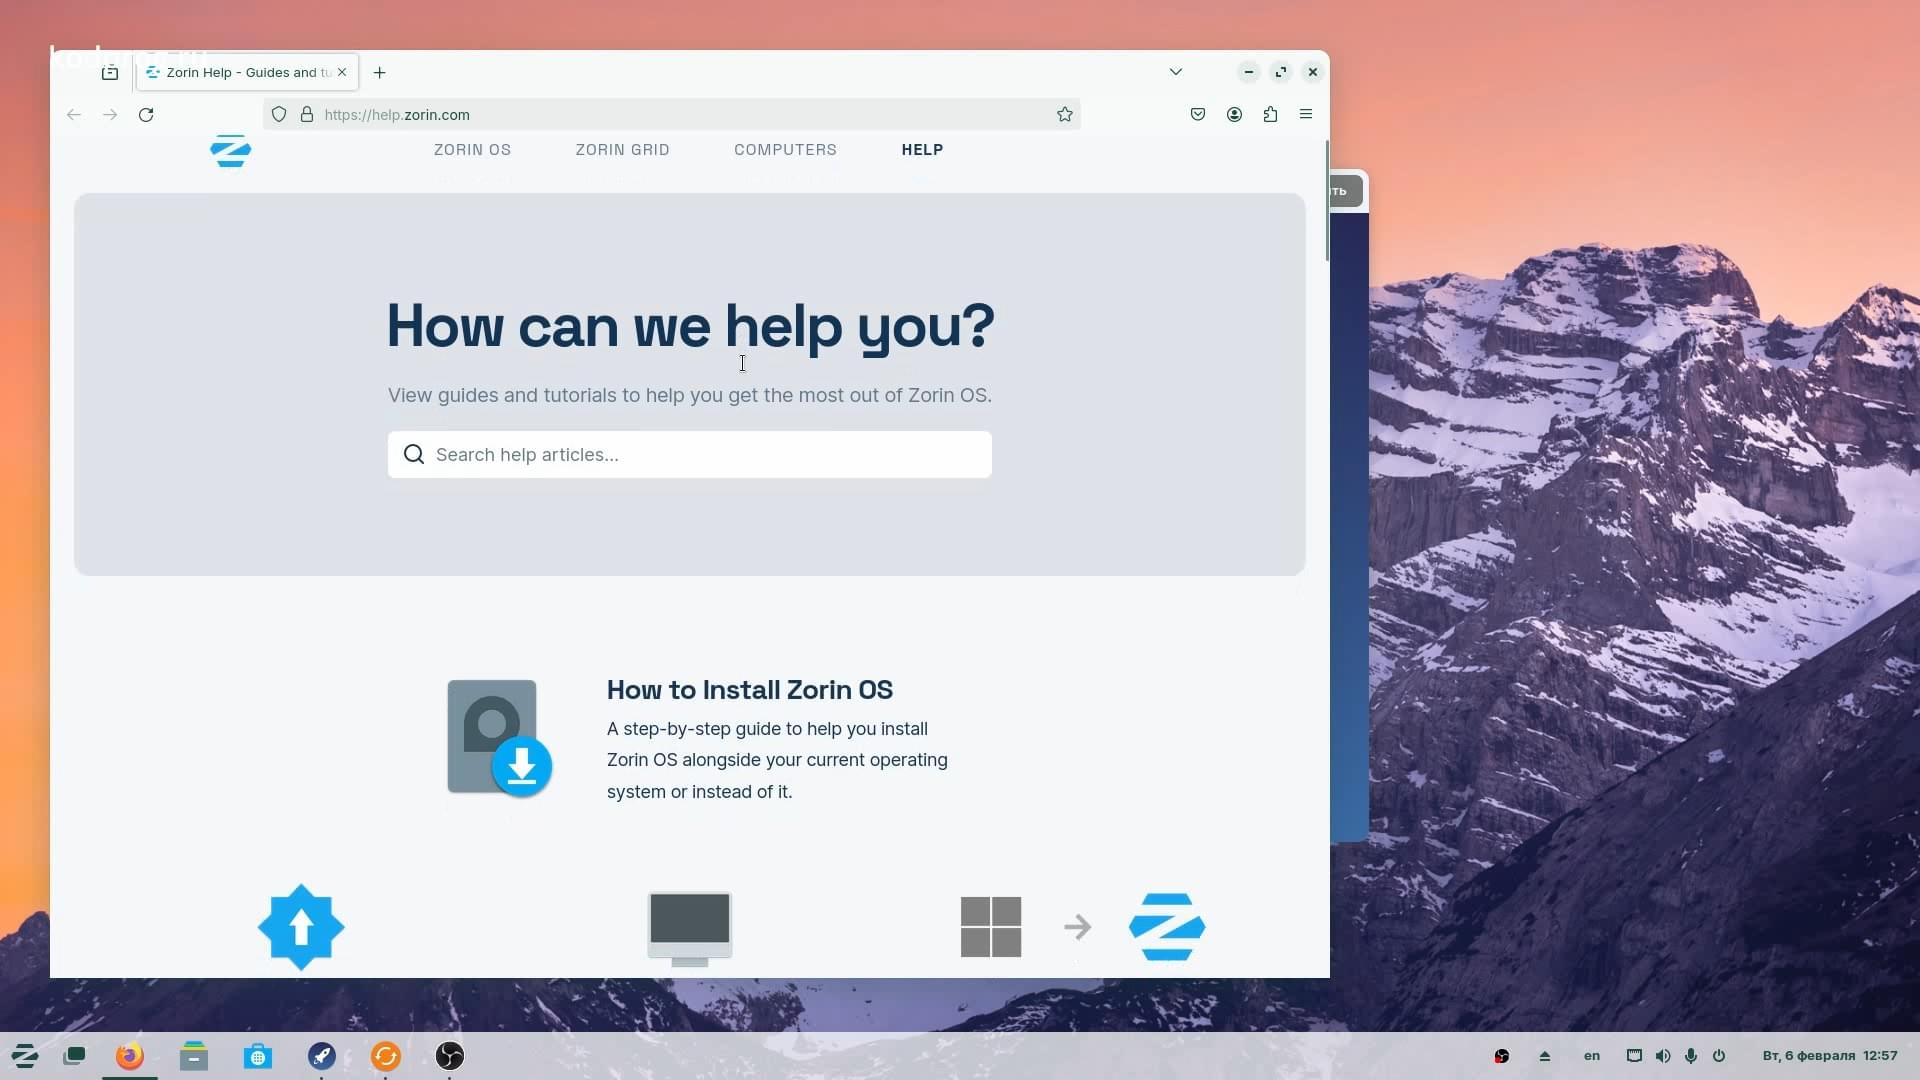Click the search magnifier icon
Image resolution: width=1920 pixels, height=1080 pixels.
(414, 455)
